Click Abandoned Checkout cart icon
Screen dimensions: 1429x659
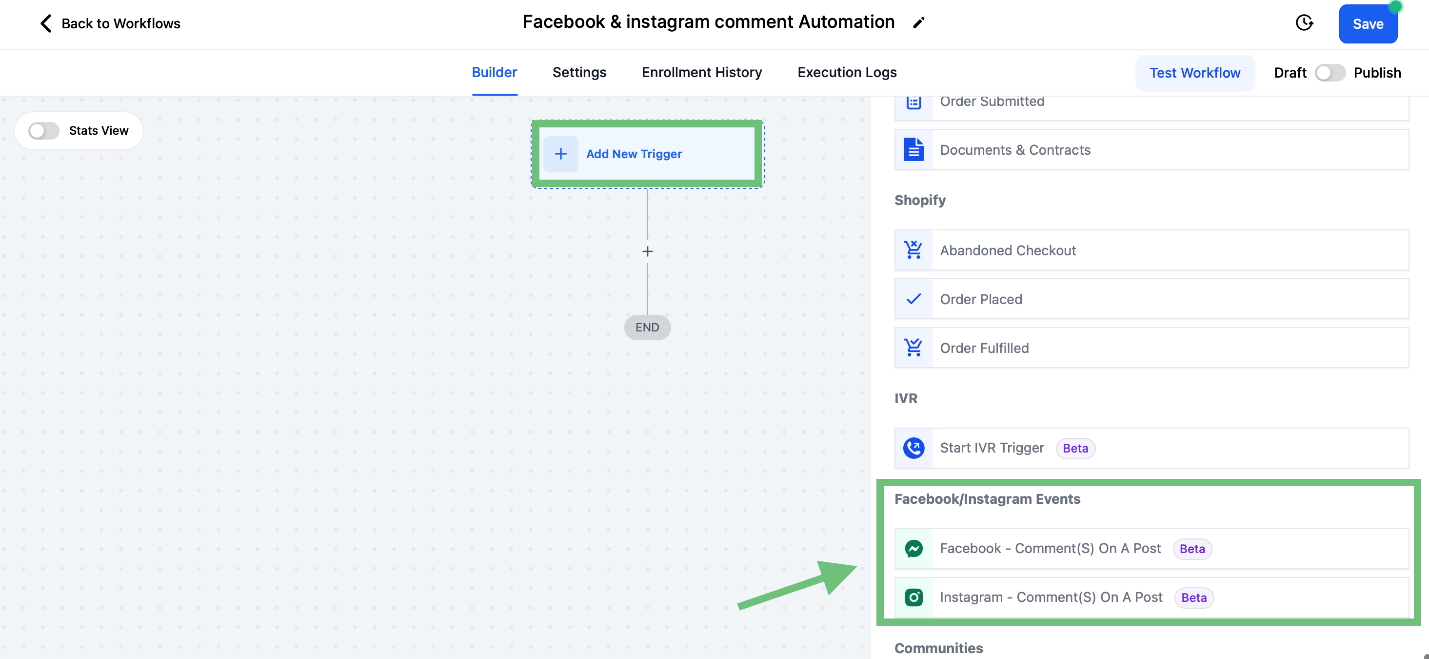(914, 250)
